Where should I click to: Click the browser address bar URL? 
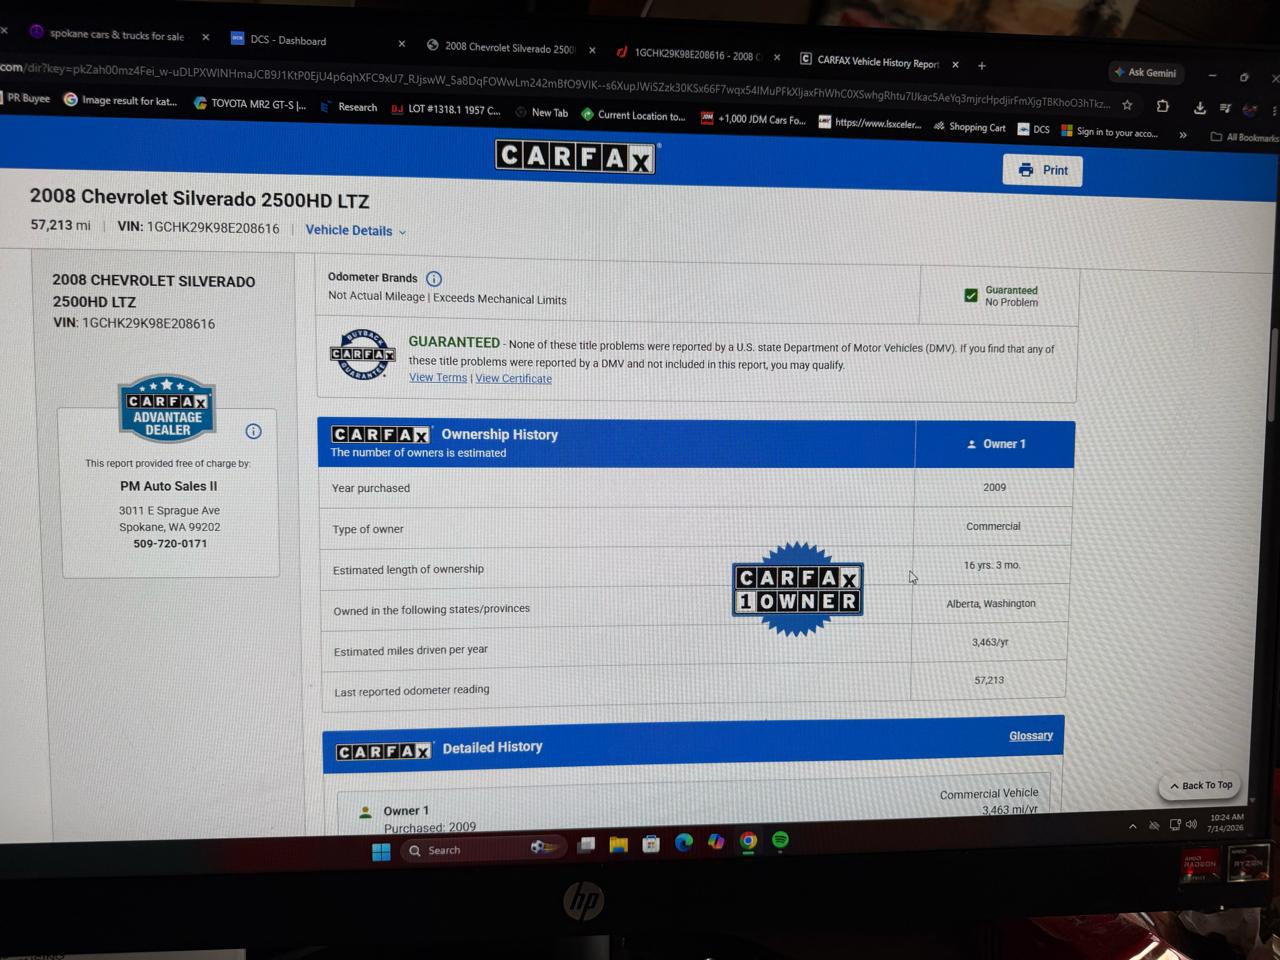pos(555,87)
